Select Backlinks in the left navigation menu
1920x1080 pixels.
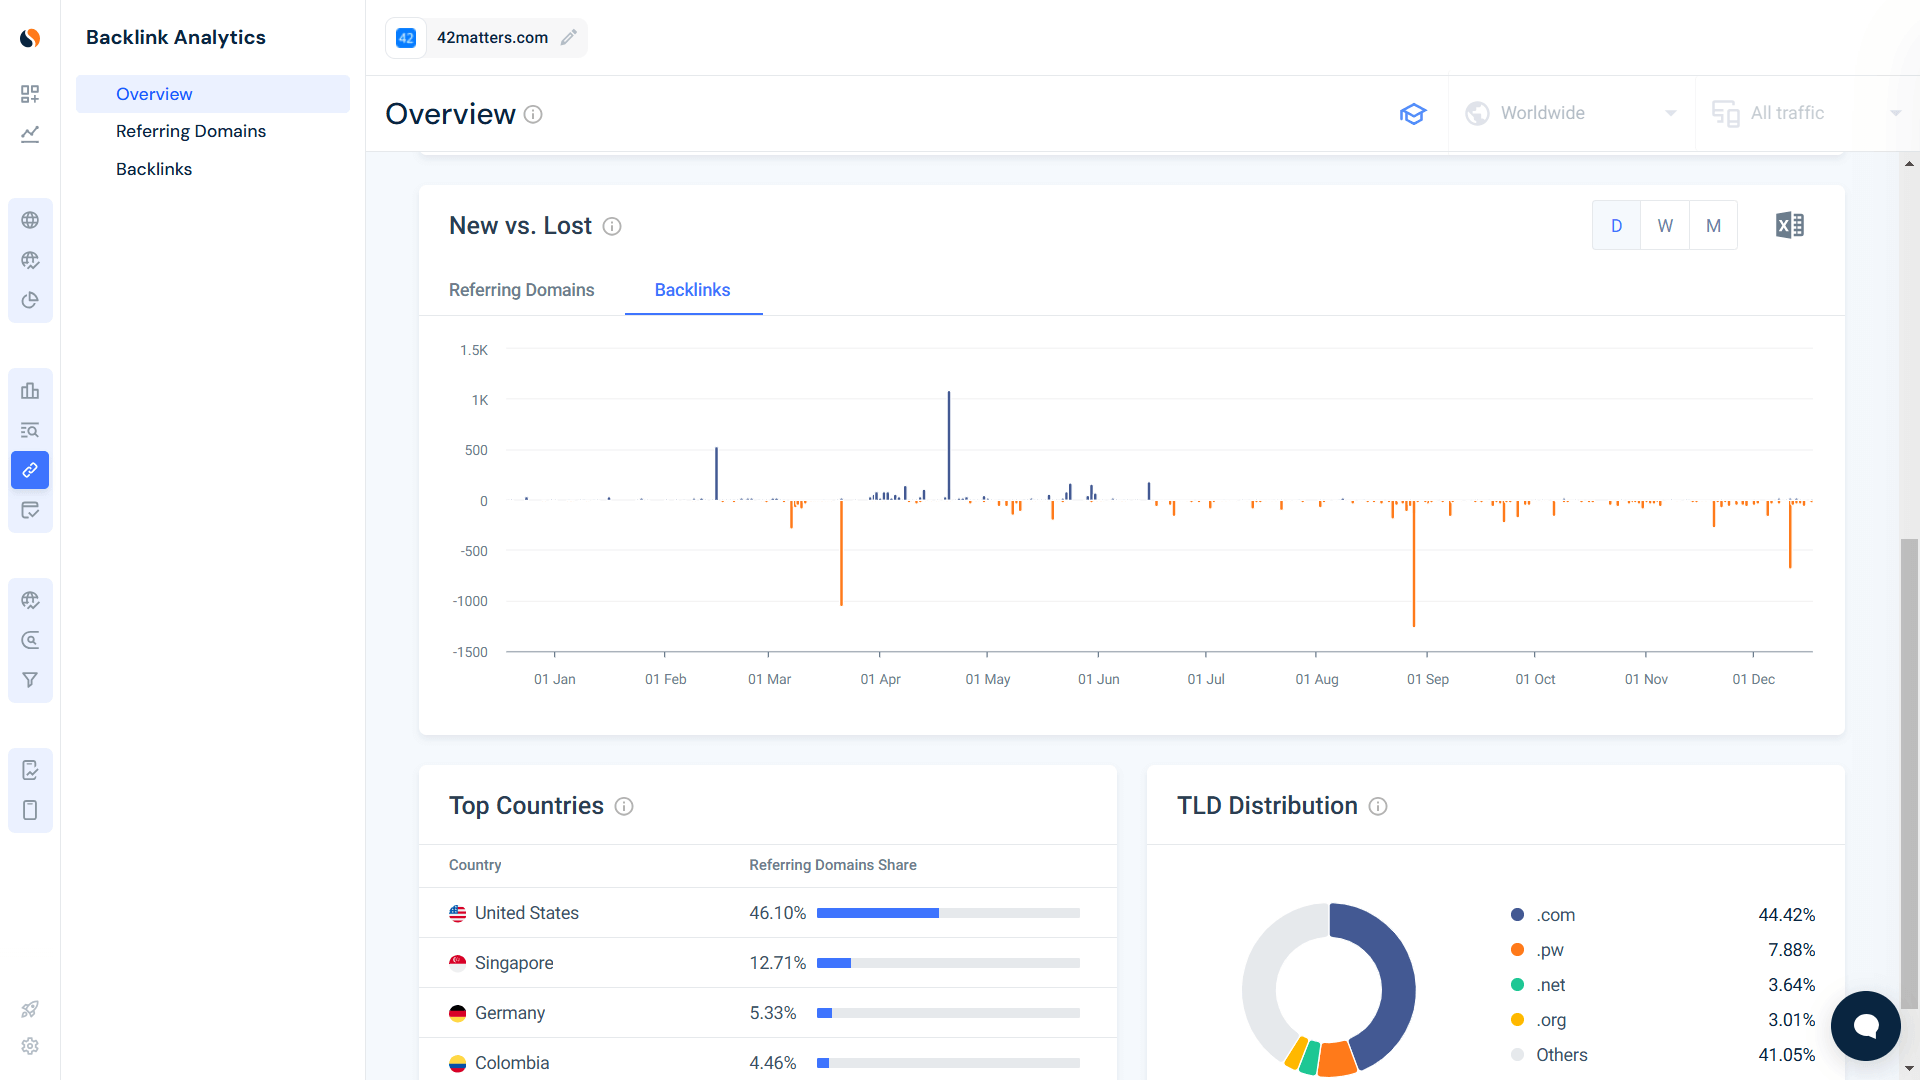[x=154, y=168]
